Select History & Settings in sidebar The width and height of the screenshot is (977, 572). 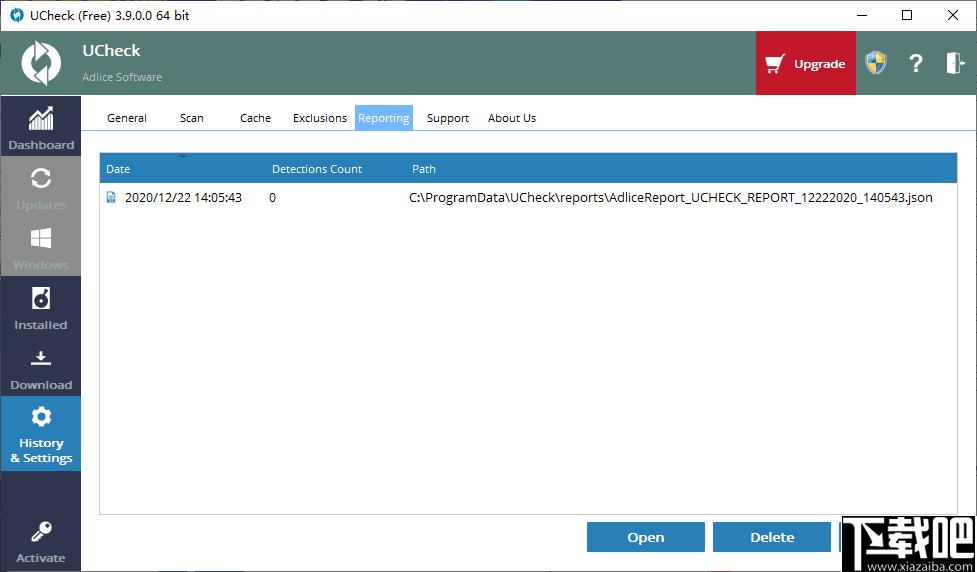41,434
